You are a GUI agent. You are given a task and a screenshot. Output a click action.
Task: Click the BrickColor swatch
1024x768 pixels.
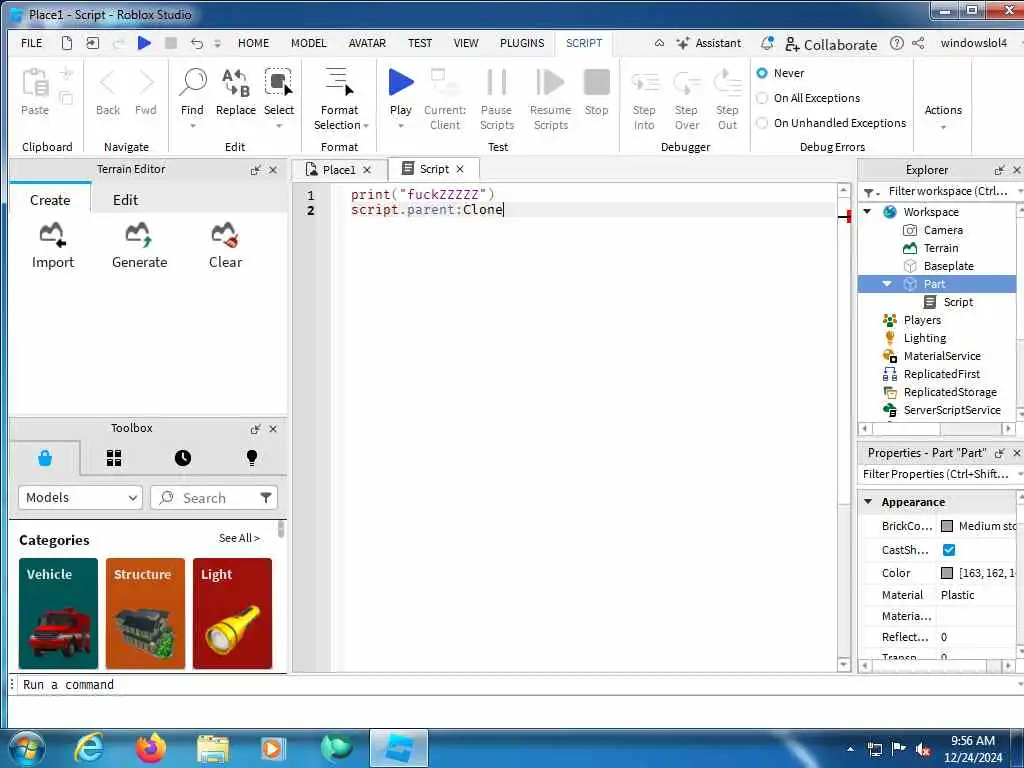(x=947, y=526)
